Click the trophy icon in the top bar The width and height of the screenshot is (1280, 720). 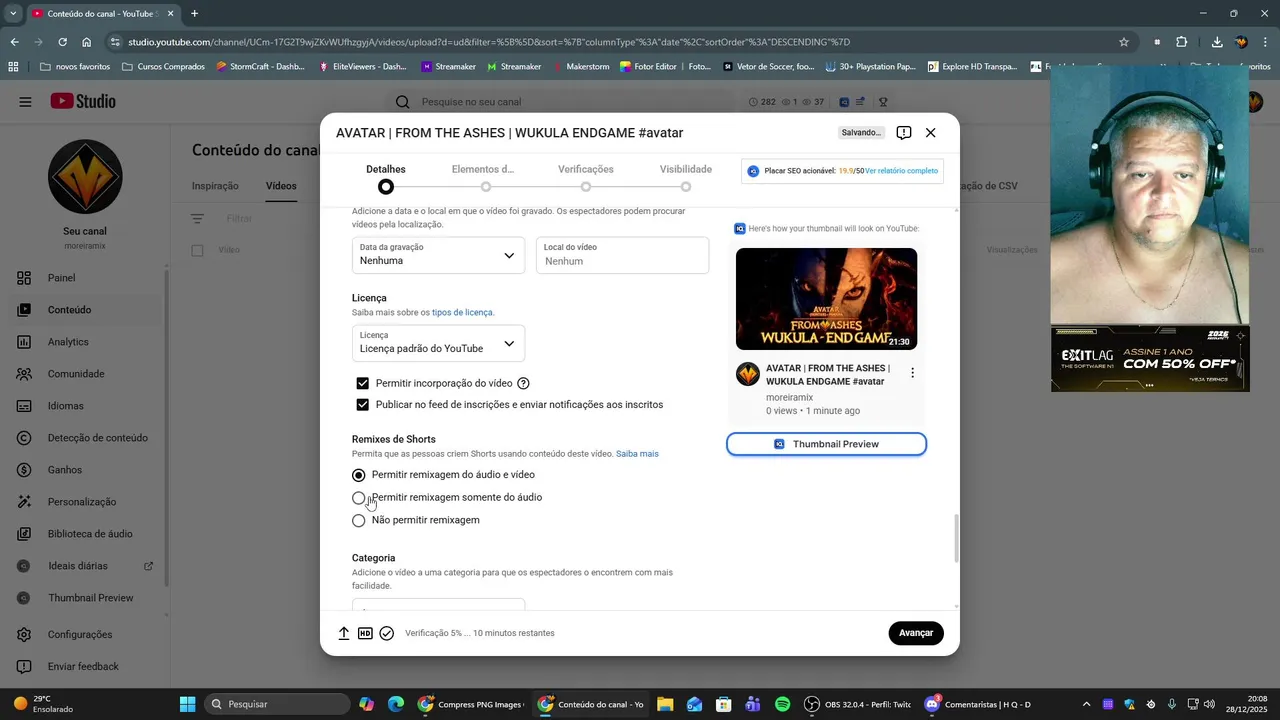883,102
